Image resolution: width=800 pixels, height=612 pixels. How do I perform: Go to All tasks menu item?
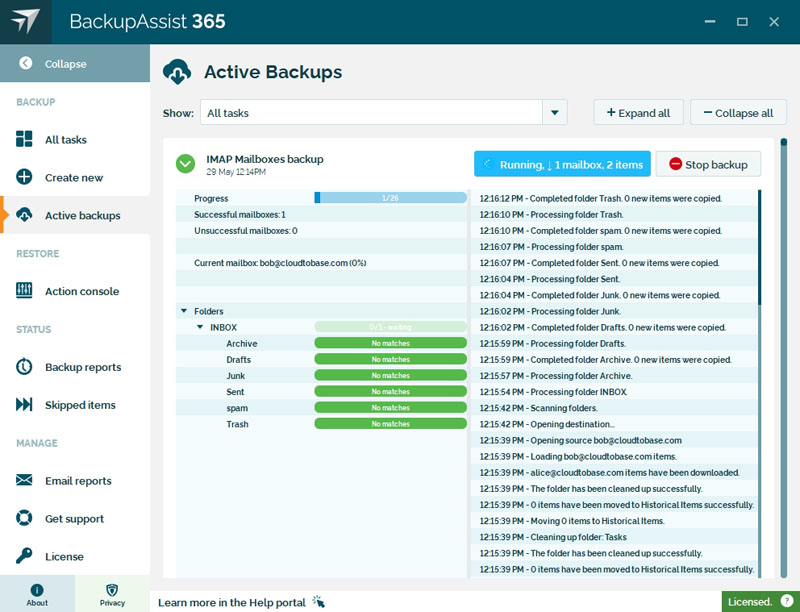click(x=75, y=139)
